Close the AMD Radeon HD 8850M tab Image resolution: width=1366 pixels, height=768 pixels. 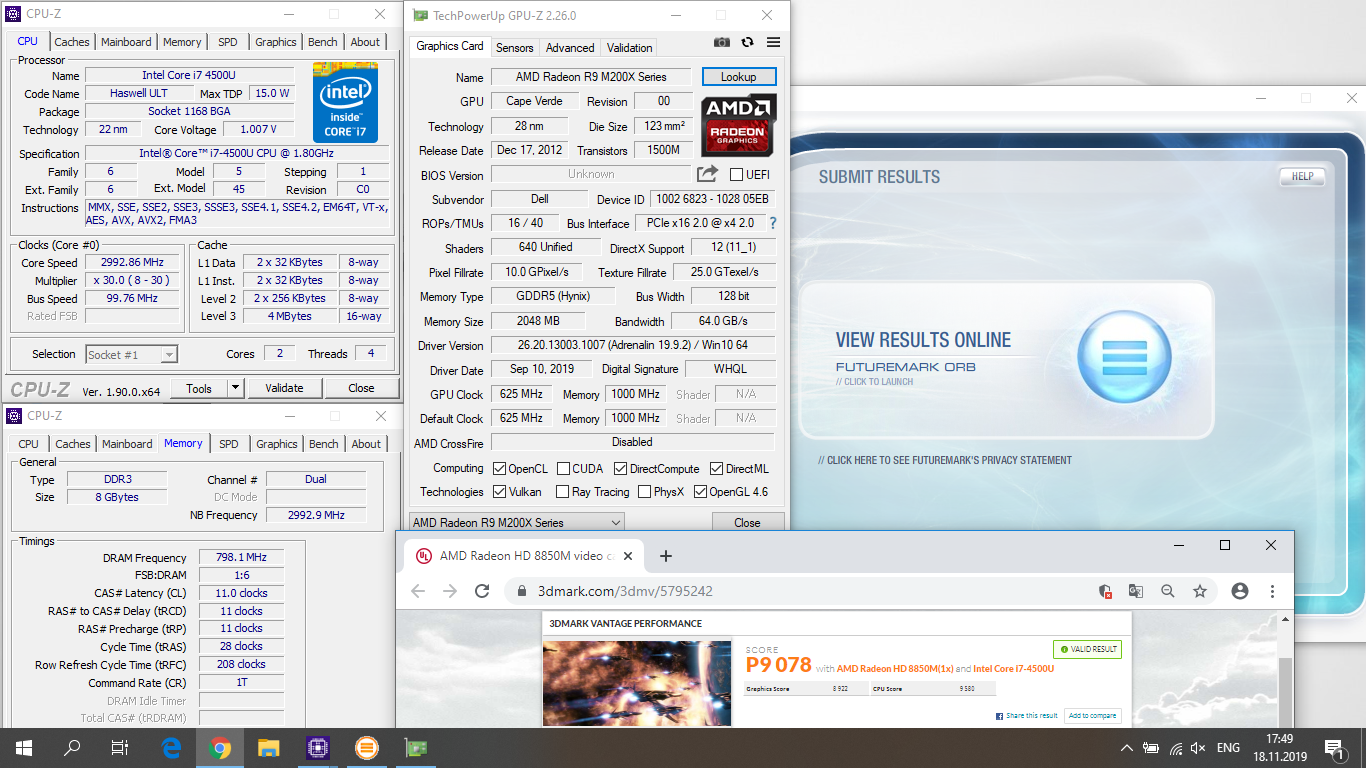(628, 556)
